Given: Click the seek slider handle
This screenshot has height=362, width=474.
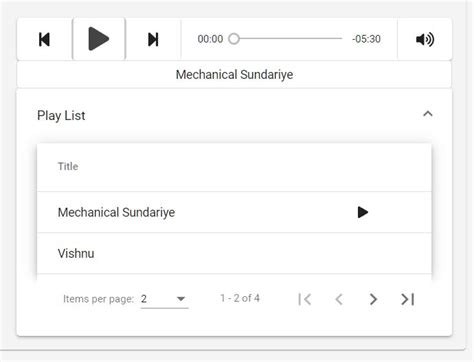Looking at the screenshot, I should 234,39.
